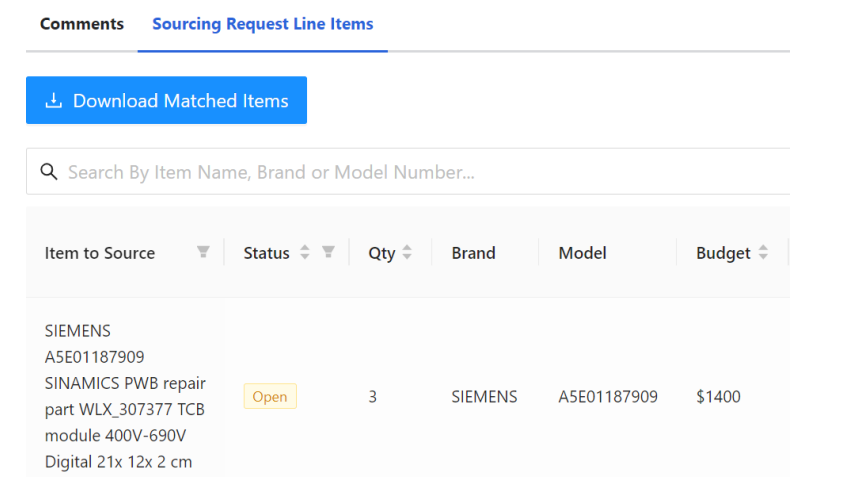
Task: Click the download arrow icon in the blue button
Action: (54, 100)
